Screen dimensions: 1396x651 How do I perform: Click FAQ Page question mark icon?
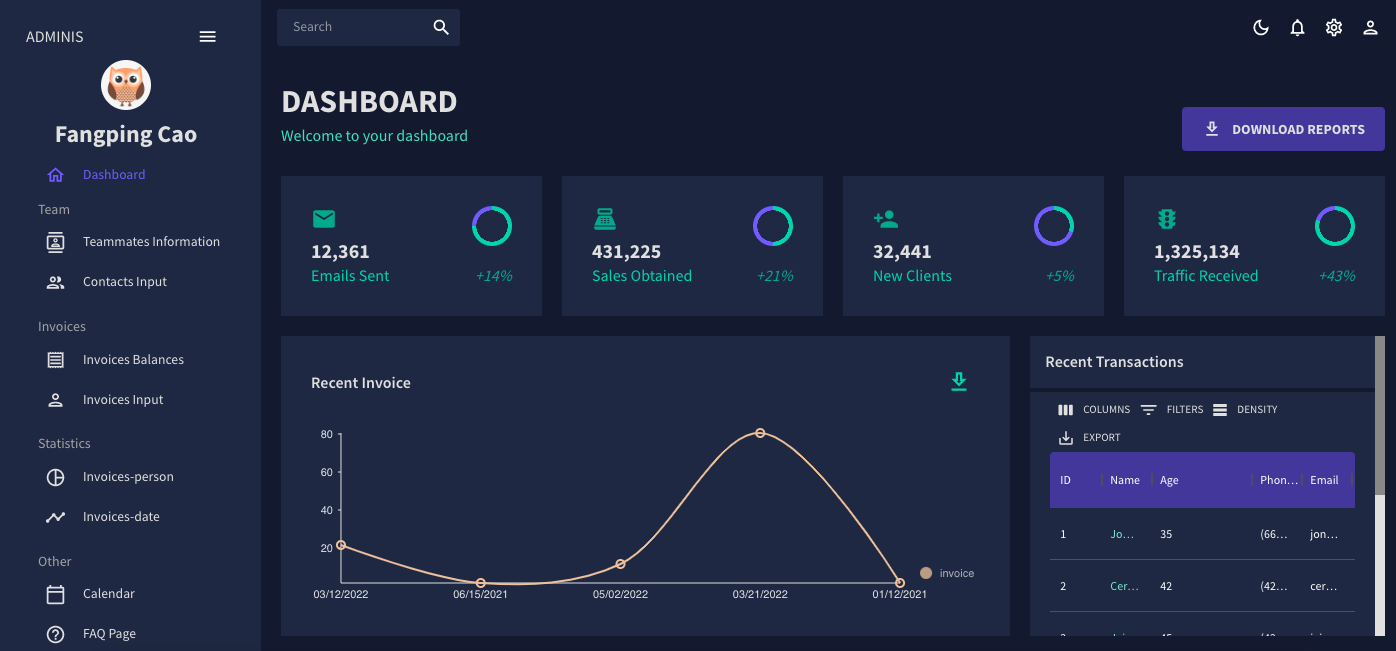pos(56,634)
